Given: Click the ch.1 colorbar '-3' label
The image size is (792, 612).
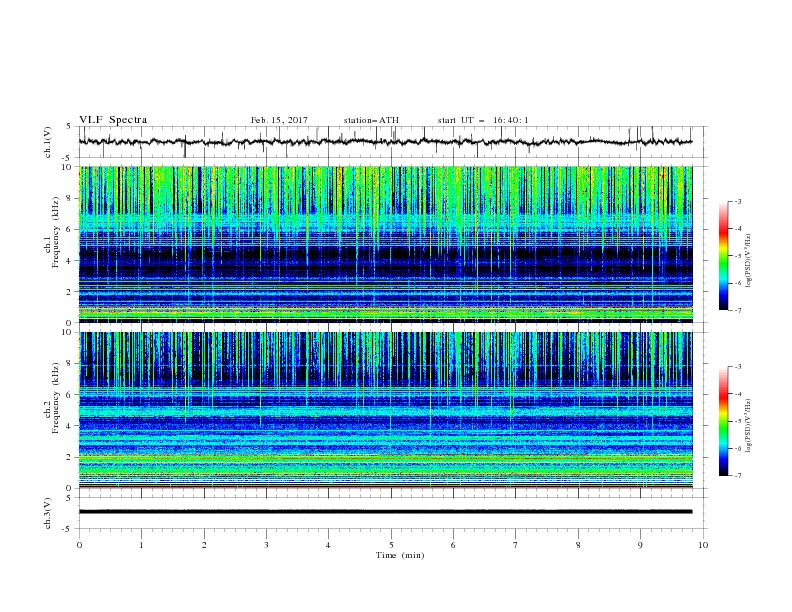Looking at the screenshot, I should coord(737,201).
